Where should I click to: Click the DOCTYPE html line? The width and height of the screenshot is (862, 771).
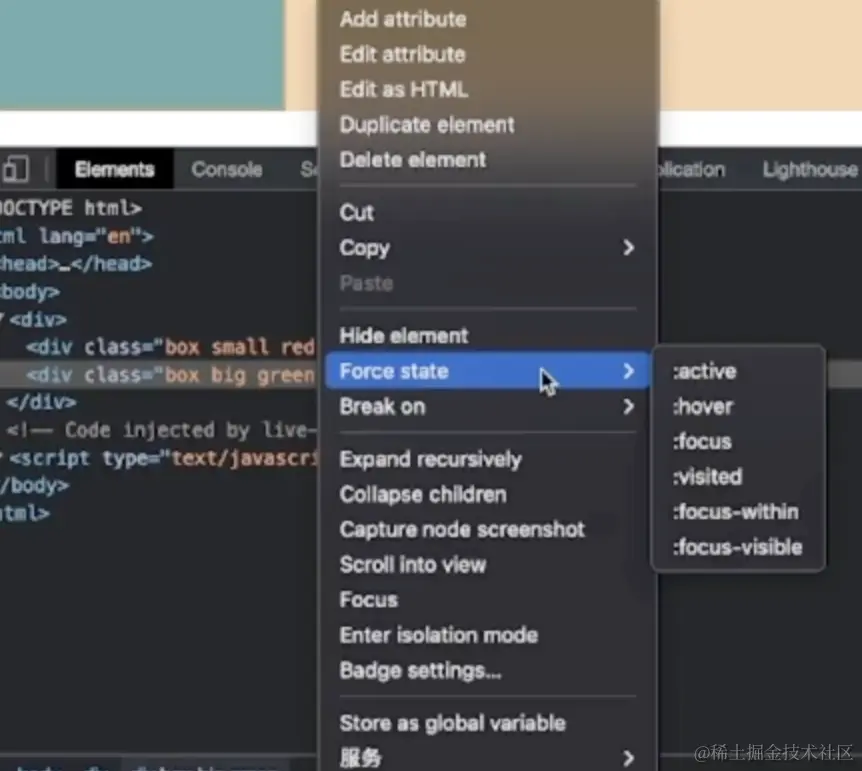(70, 208)
